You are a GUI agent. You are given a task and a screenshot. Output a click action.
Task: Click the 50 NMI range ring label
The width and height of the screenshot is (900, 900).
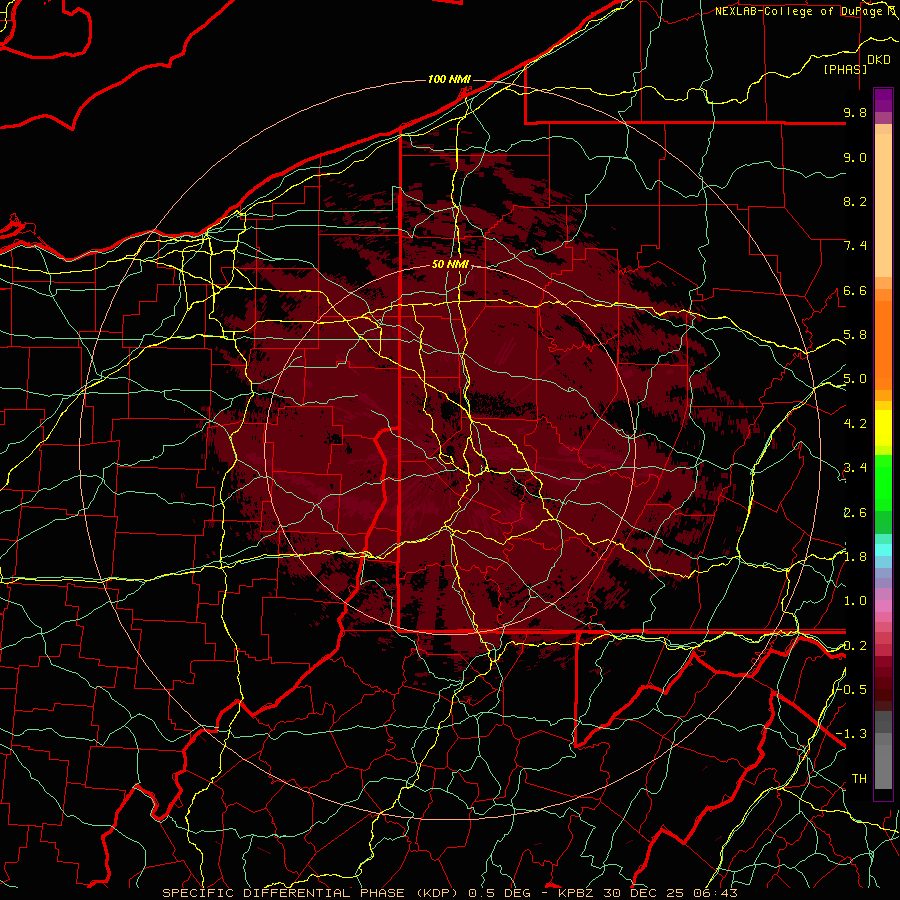[451, 264]
